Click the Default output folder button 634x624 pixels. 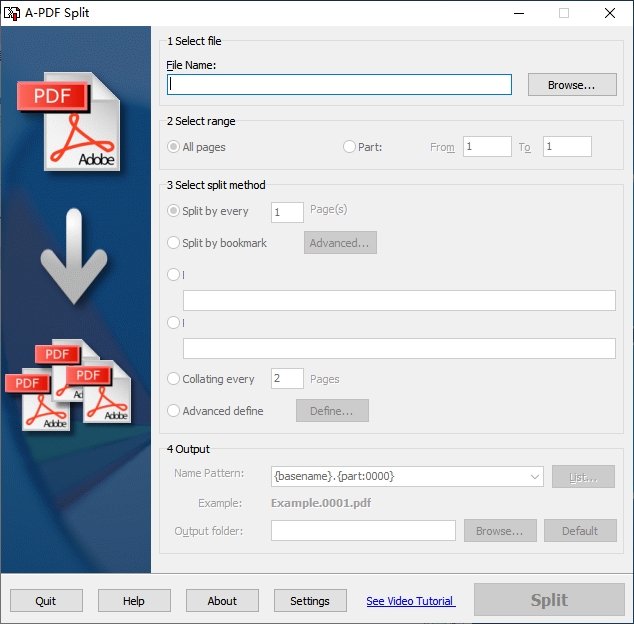click(581, 531)
